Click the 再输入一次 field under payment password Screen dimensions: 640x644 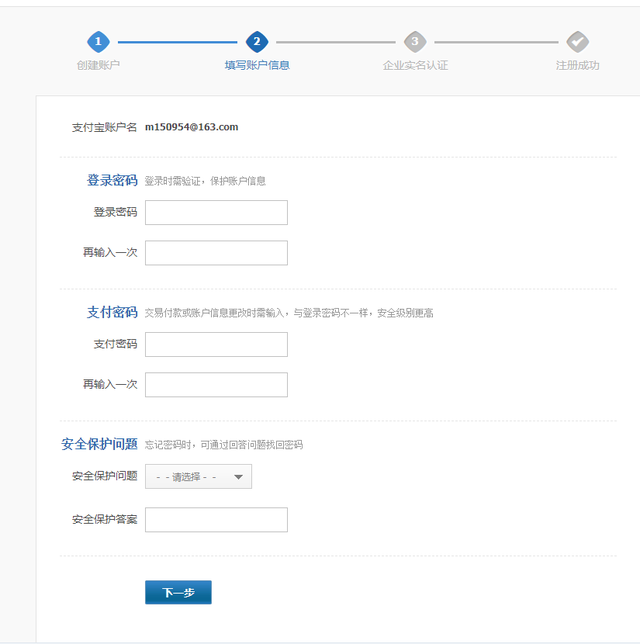coord(216,385)
